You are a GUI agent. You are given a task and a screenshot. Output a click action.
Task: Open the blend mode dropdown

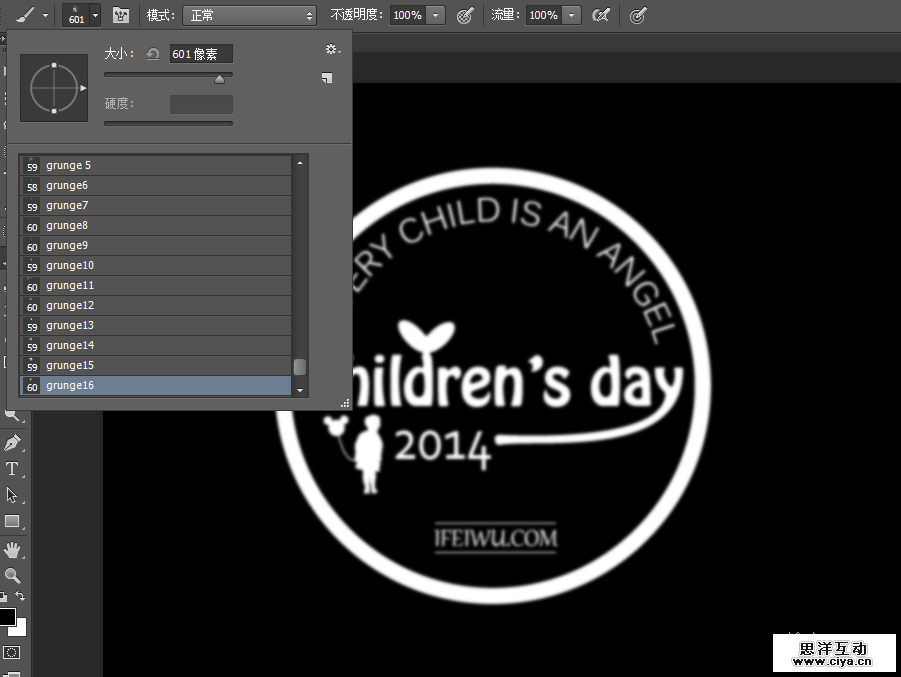pyautogui.click(x=248, y=15)
